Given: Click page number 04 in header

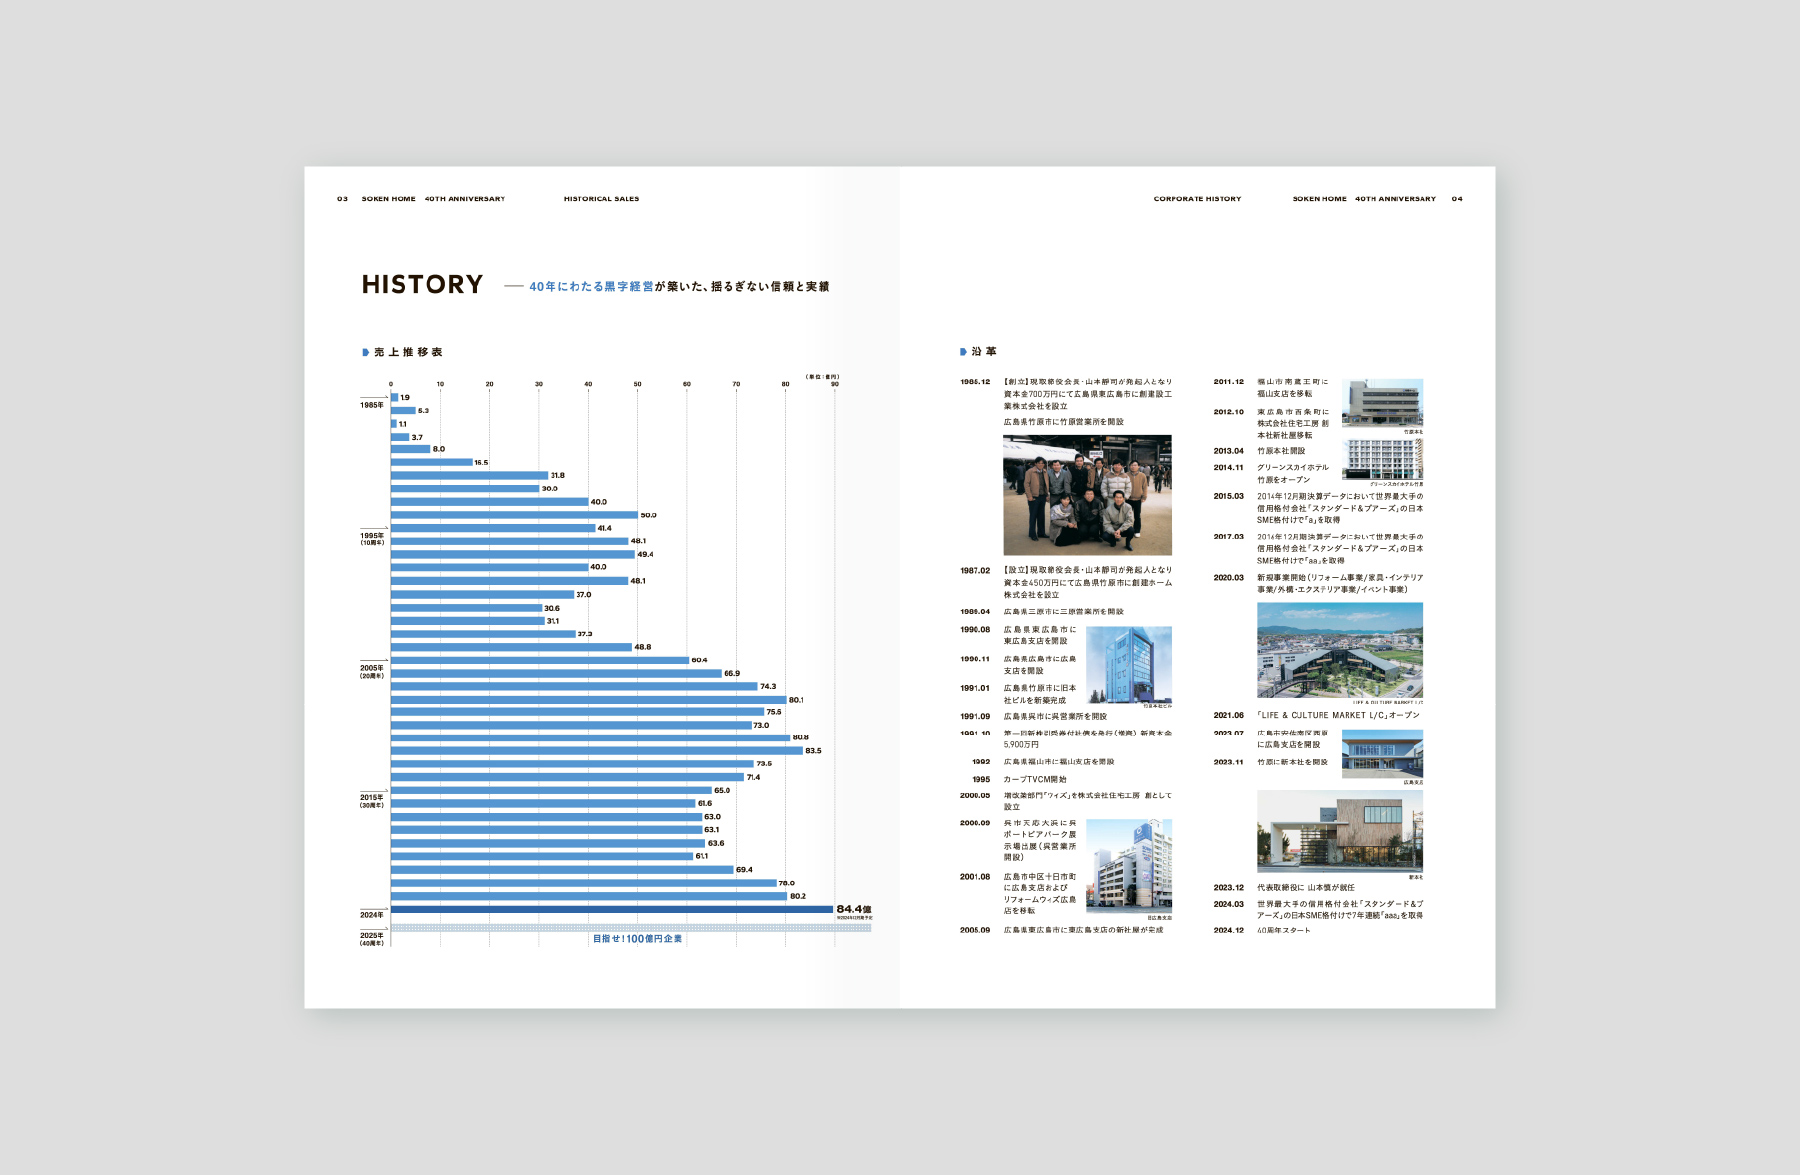Looking at the screenshot, I should point(1457,199).
